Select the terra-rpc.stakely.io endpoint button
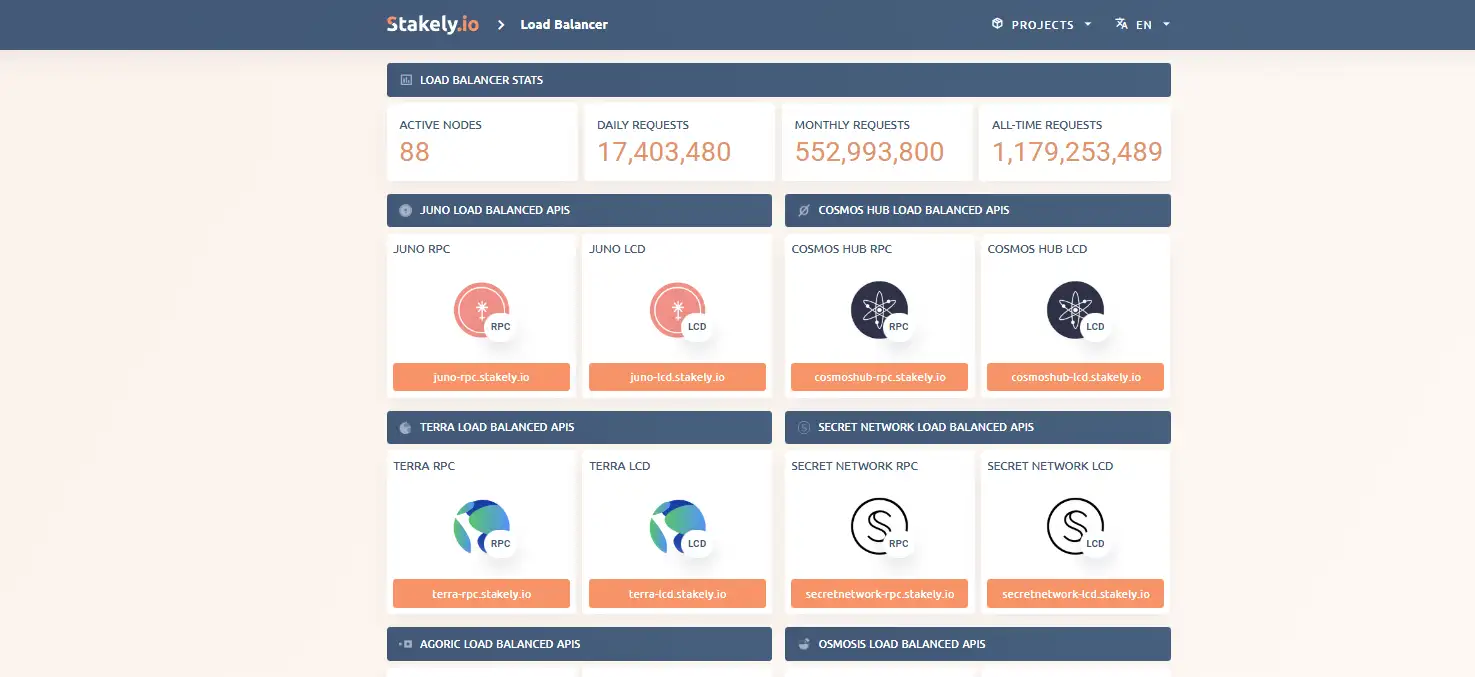This screenshot has height=677, width=1475. tap(481, 594)
